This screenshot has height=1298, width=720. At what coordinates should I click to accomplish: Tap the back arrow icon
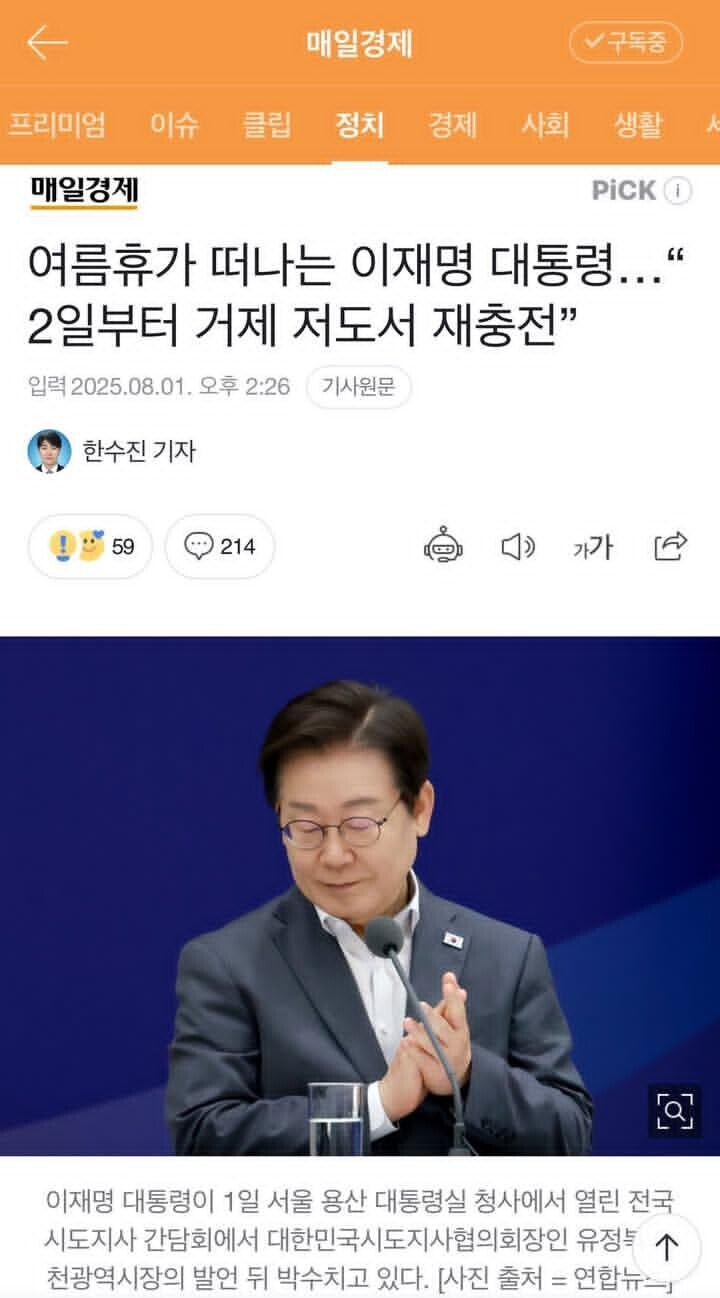(47, 43)
